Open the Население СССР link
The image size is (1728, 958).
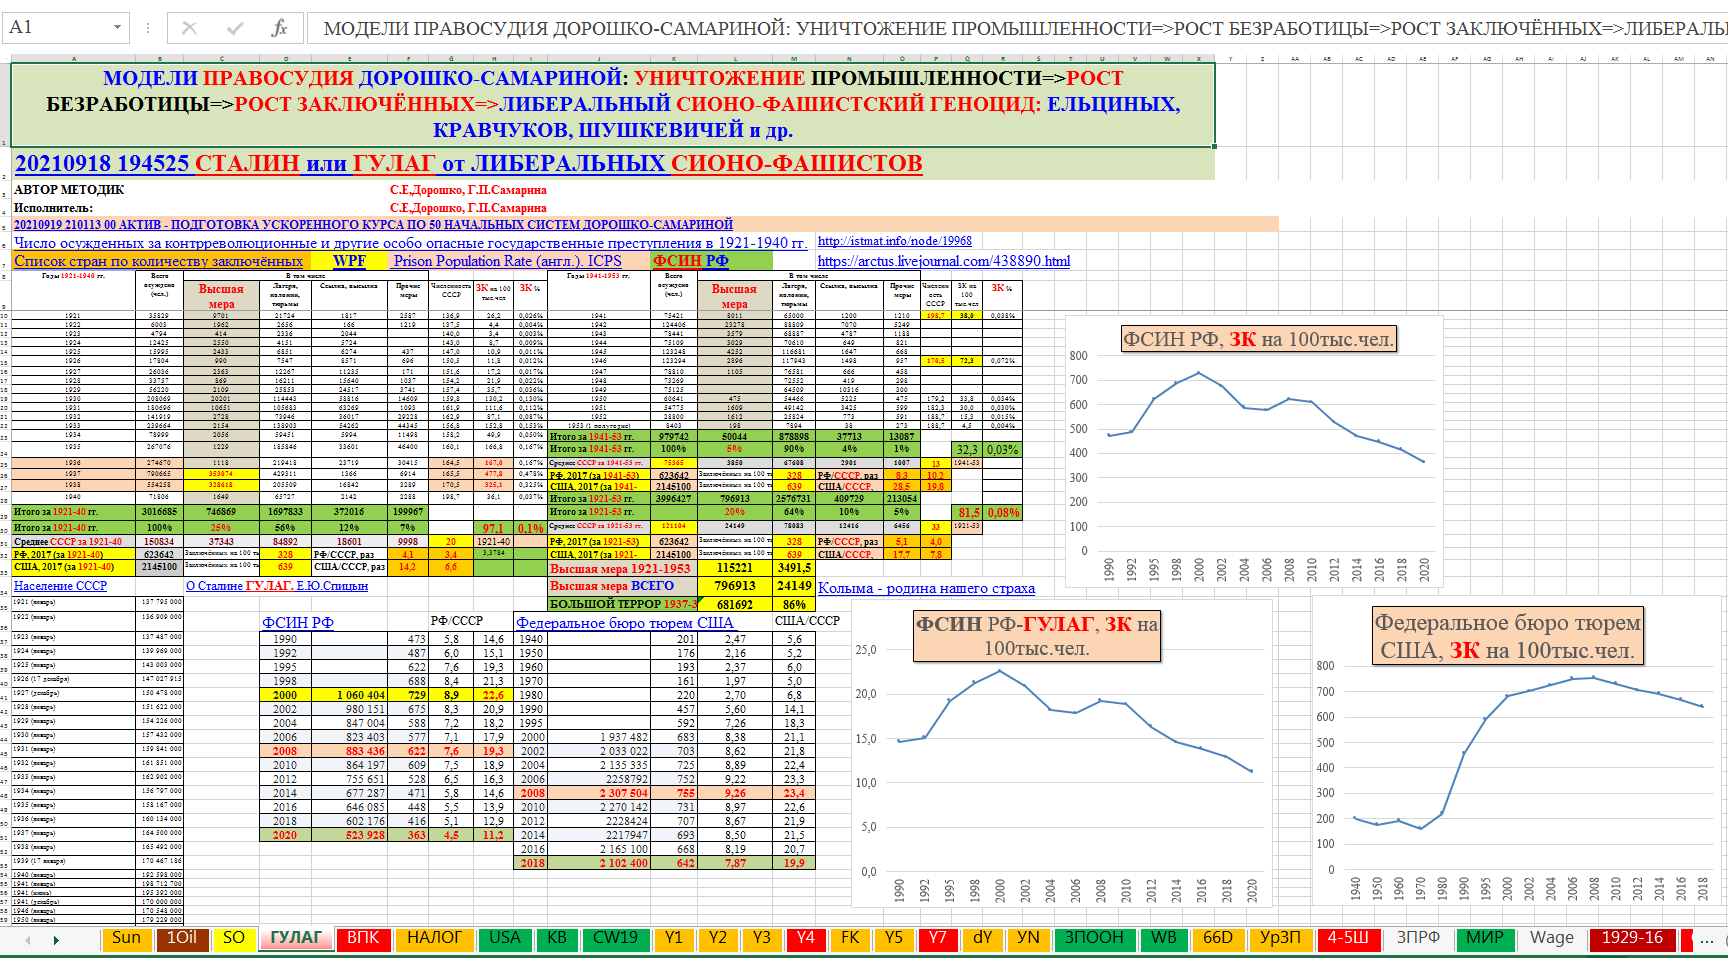coord(60,586)
